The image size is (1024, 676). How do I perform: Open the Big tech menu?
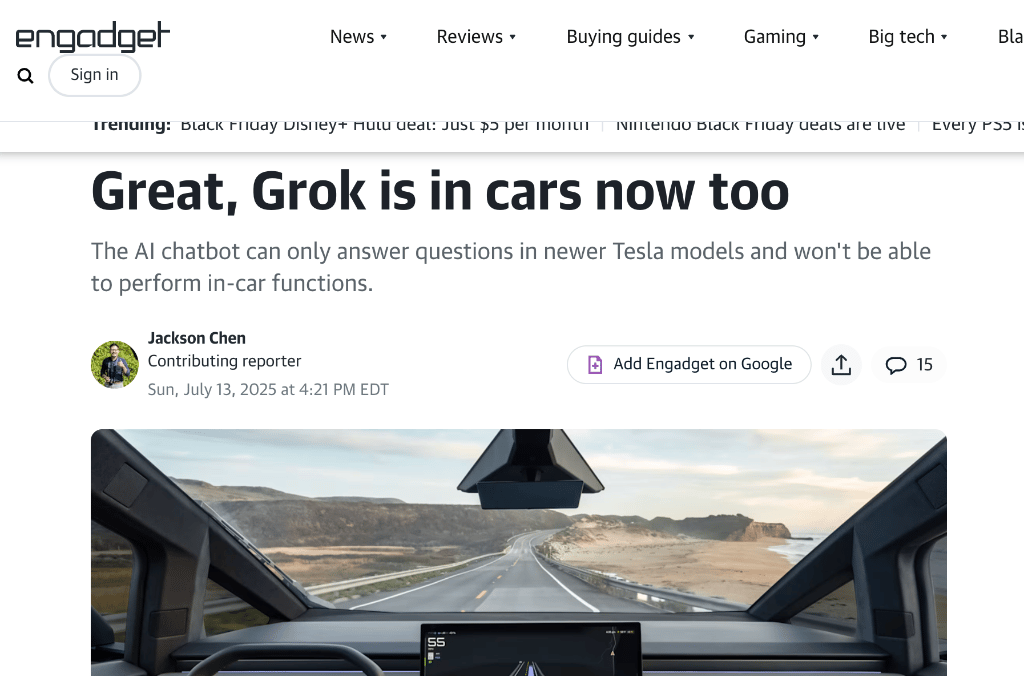(908, 37)
